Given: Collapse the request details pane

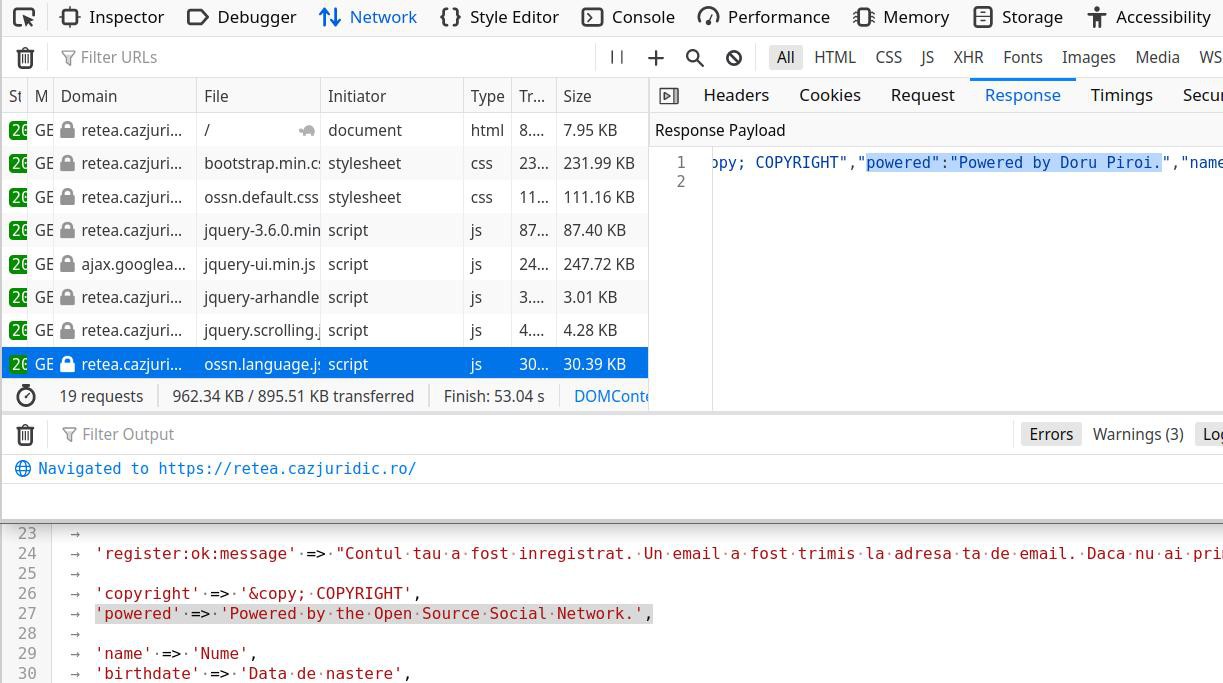Looking at the screenshot, I should click(x=669, y=96).
